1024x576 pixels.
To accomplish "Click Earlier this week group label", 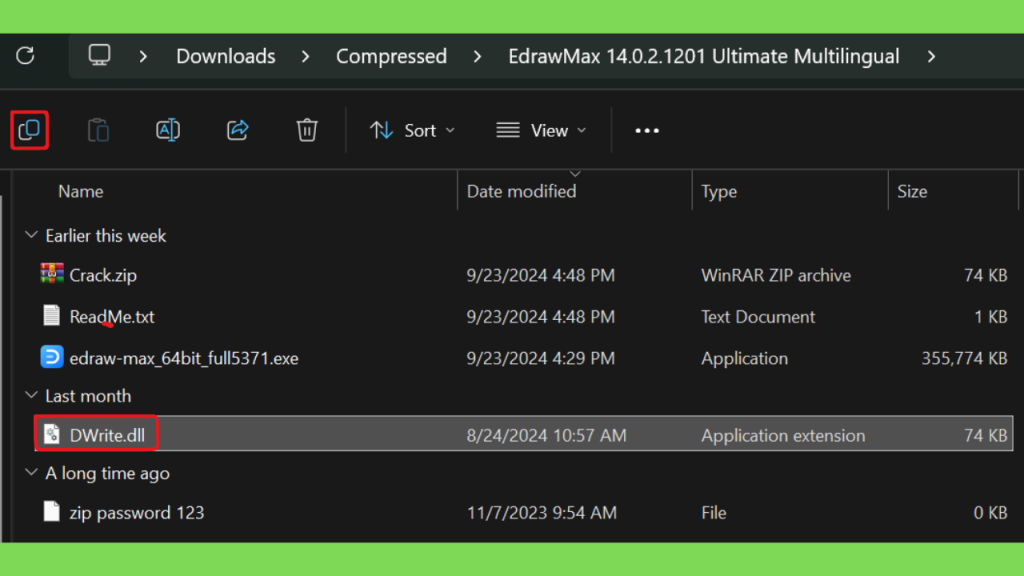I will click(x=106, y=236).
